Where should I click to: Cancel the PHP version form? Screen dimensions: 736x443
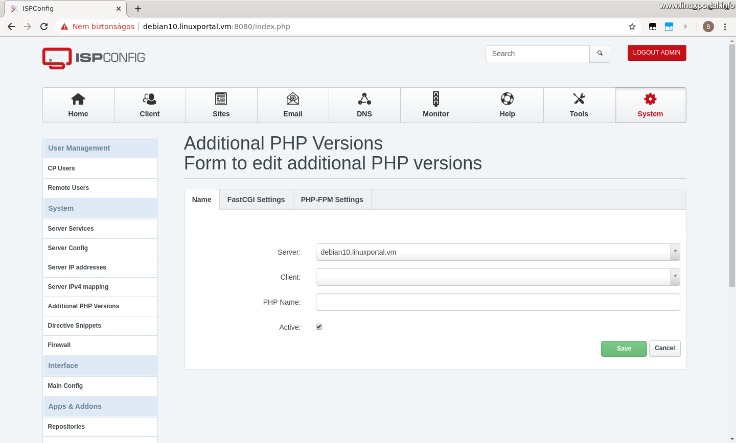[x=665, y=348]
